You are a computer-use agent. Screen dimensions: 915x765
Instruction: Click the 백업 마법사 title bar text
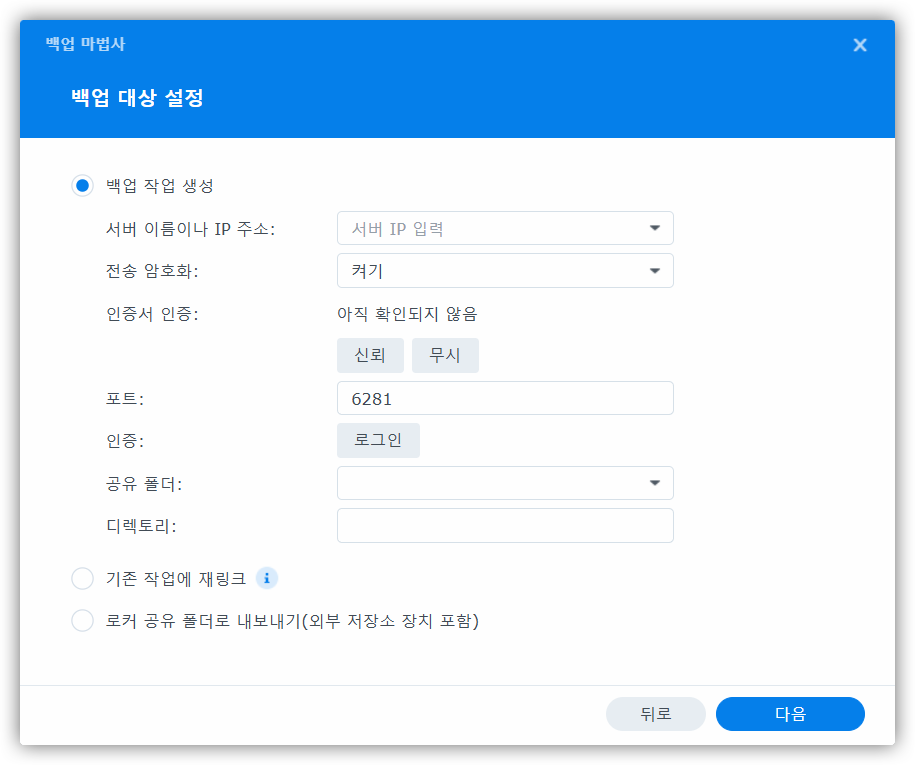click(x=85, y=44)
